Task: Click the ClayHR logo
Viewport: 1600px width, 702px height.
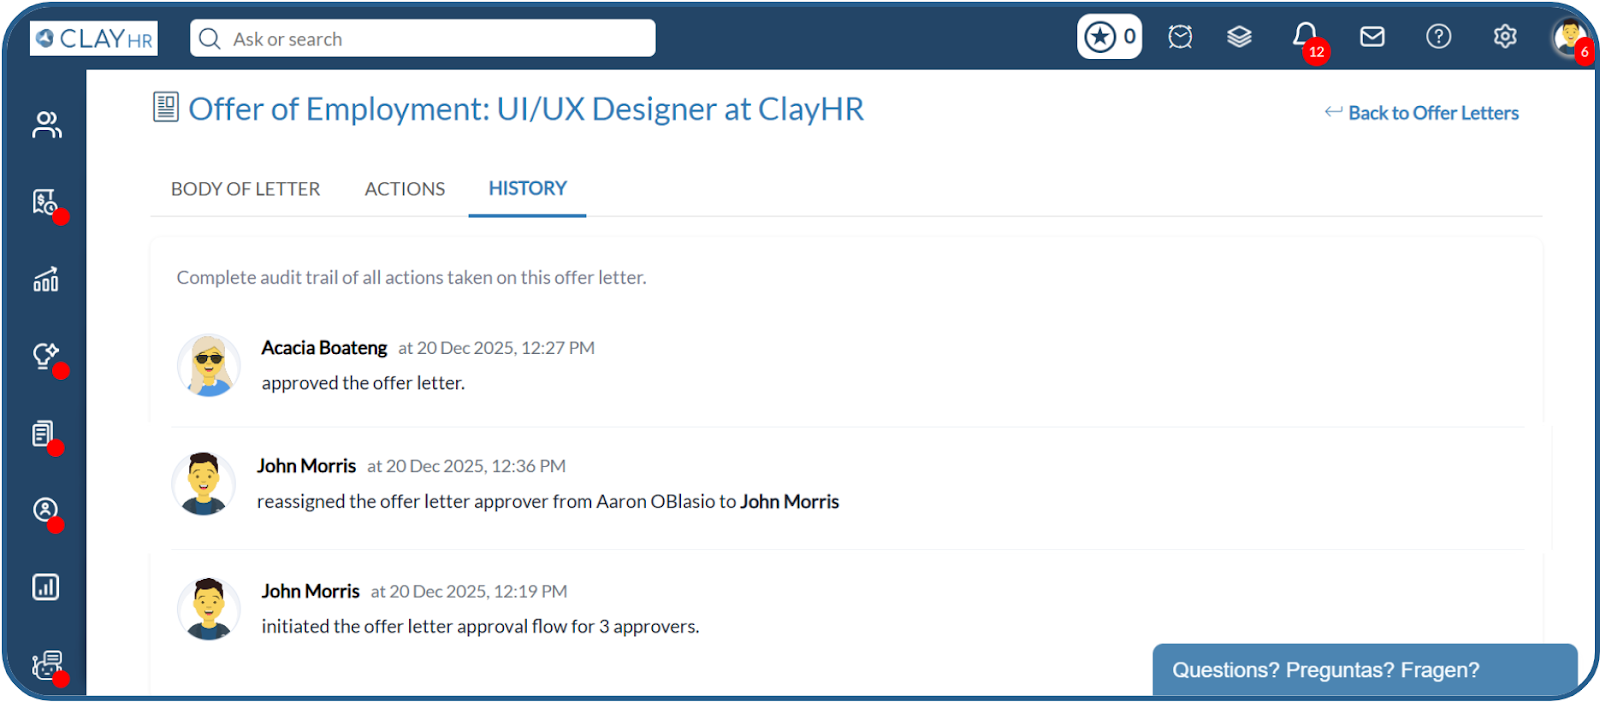Action: 94,38
